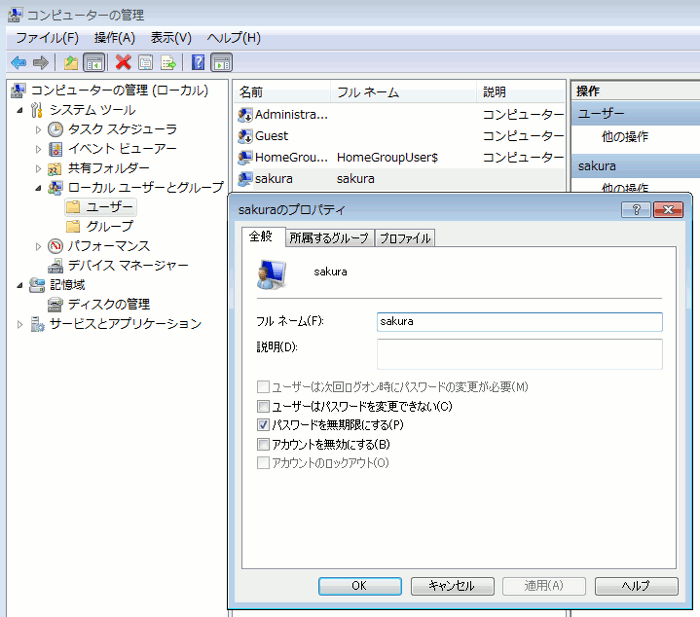The image size is (700, 617).
Task: Click the Properties toolbar icon
Action: [146, 62]
